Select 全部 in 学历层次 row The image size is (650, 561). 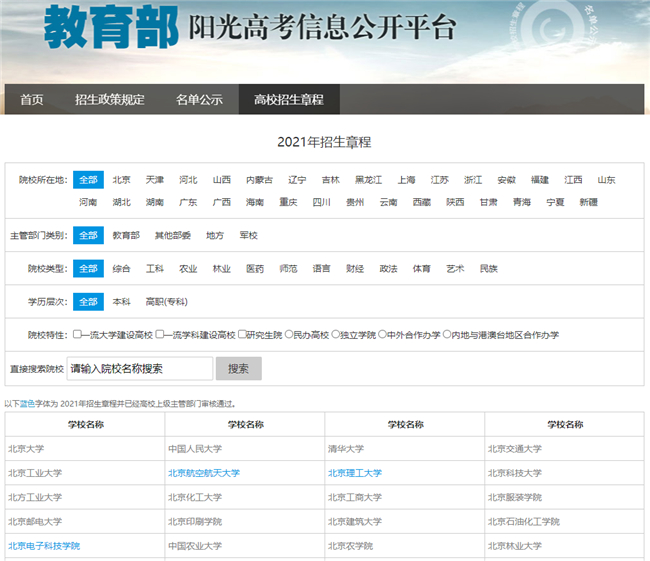pos(88,302)
